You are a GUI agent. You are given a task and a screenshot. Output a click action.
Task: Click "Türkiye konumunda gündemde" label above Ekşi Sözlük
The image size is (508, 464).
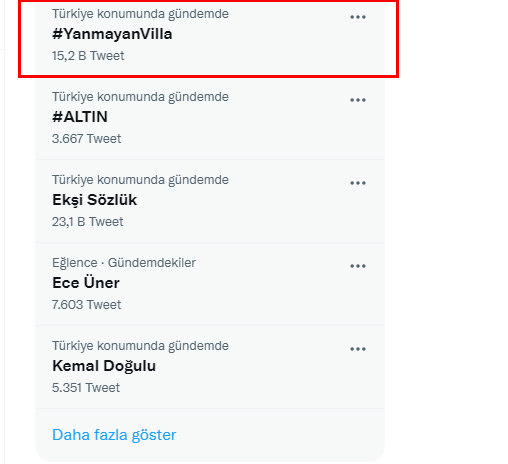click(x=140, y=180)
